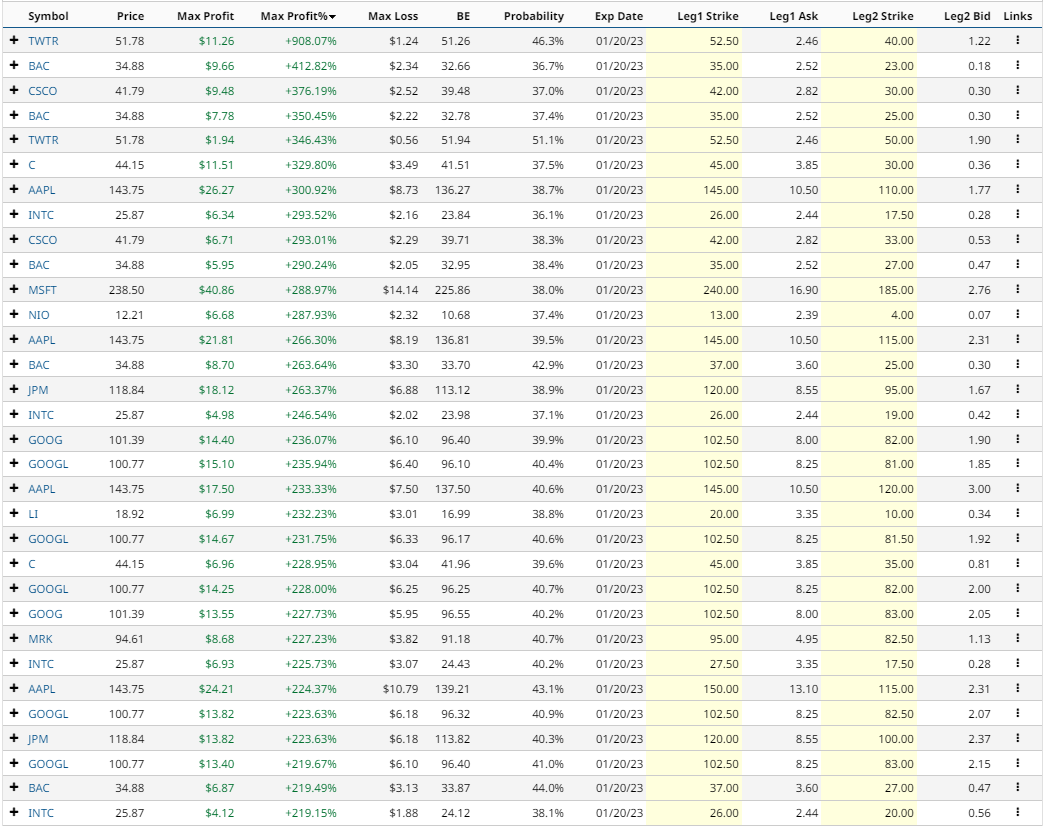
Task: Open links menu for BAC +412.82% row
Action: tap(1017, 65)
